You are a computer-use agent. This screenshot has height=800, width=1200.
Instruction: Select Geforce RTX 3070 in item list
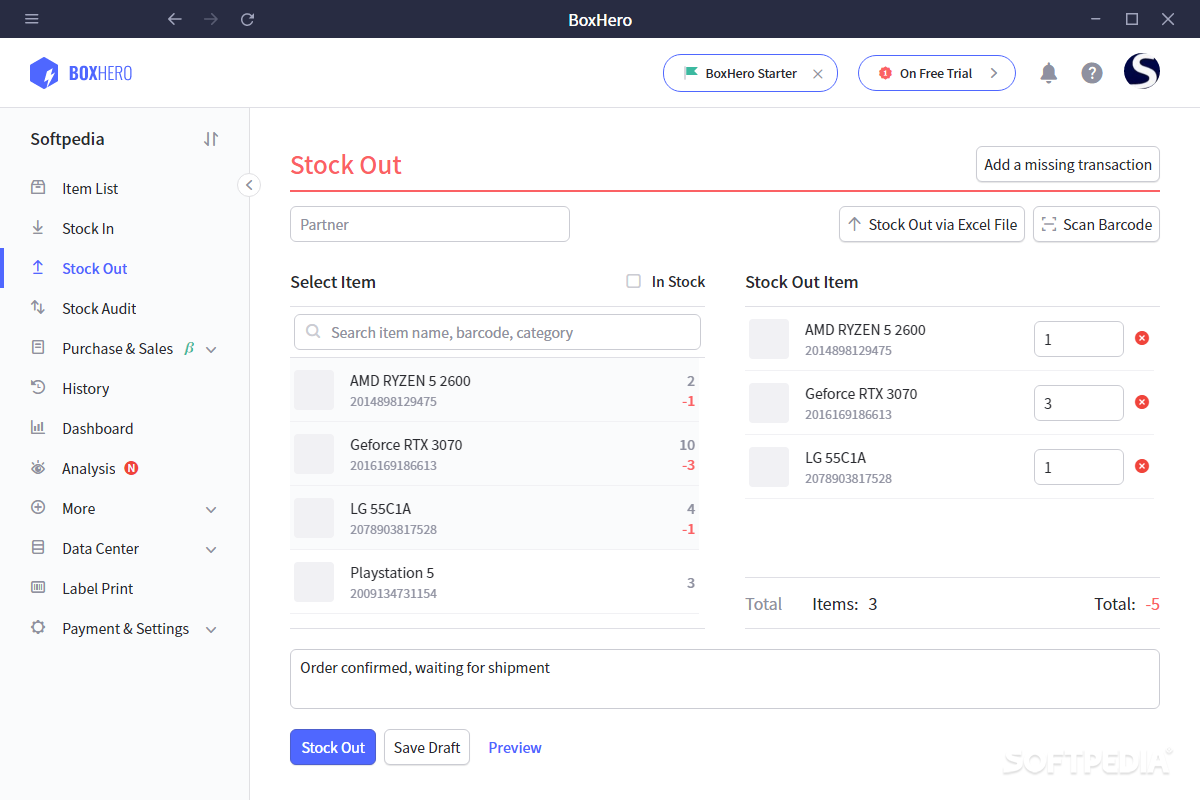click(495, 454)
